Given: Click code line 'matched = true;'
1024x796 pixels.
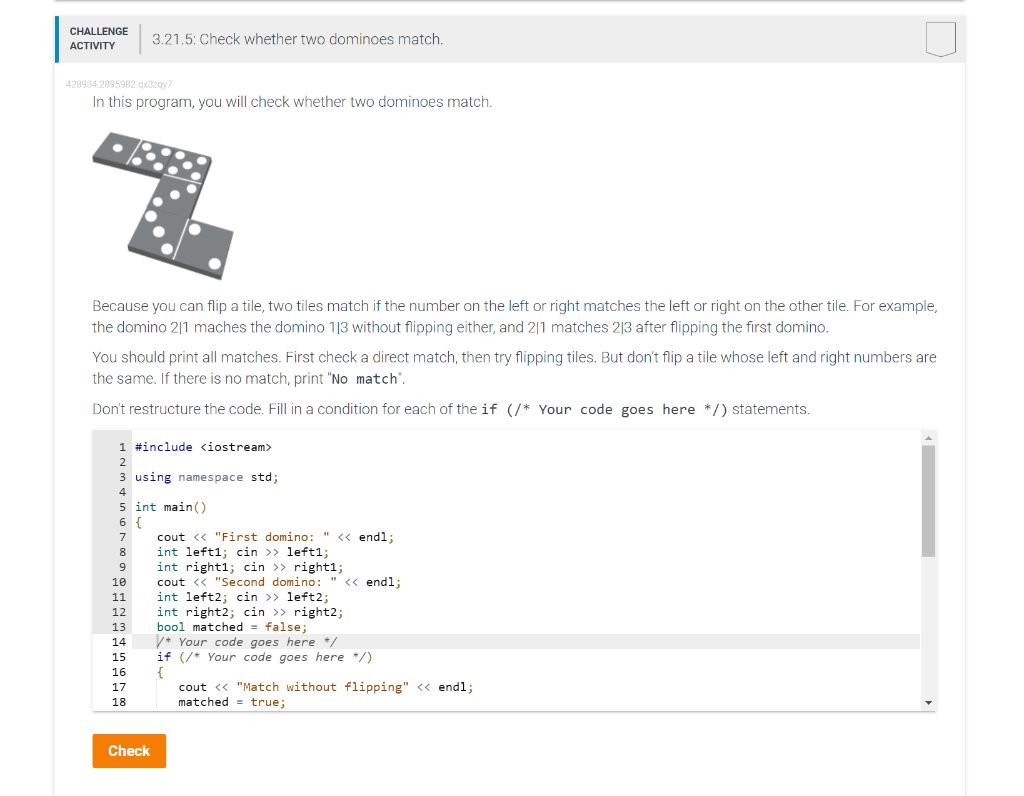Looking at the screenshot, I should point(232,702).
